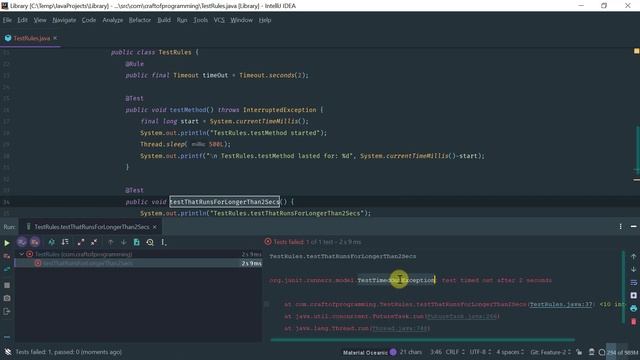The width and height of the screenshot is (640, 360).
Task: Open UTF-8 file encoding dropdown
Action: point(480,352)
